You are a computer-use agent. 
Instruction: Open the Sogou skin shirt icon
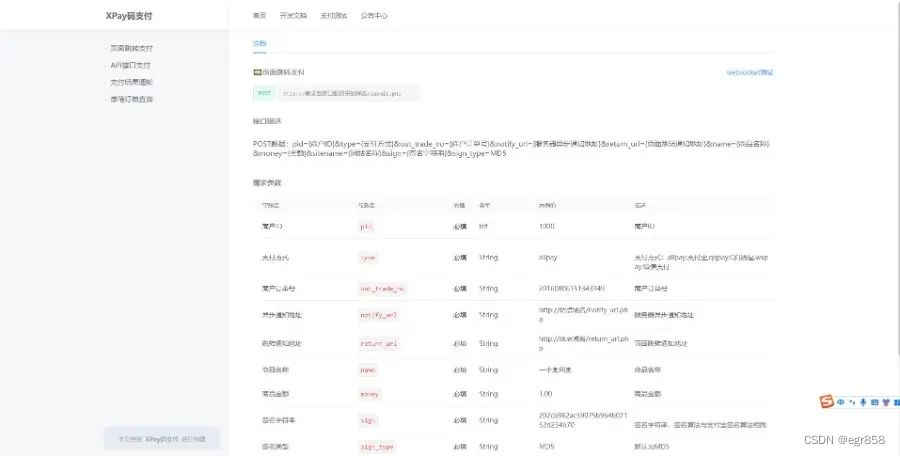coord(886,402)
